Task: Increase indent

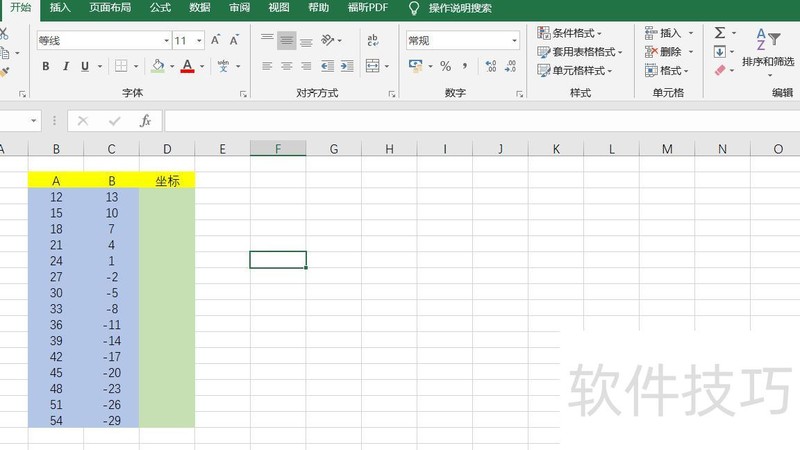Action: coord(347,66)
